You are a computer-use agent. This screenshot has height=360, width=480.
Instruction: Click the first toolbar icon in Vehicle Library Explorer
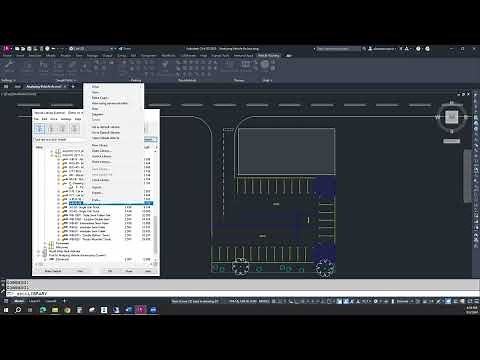click(x=39, y=128)
